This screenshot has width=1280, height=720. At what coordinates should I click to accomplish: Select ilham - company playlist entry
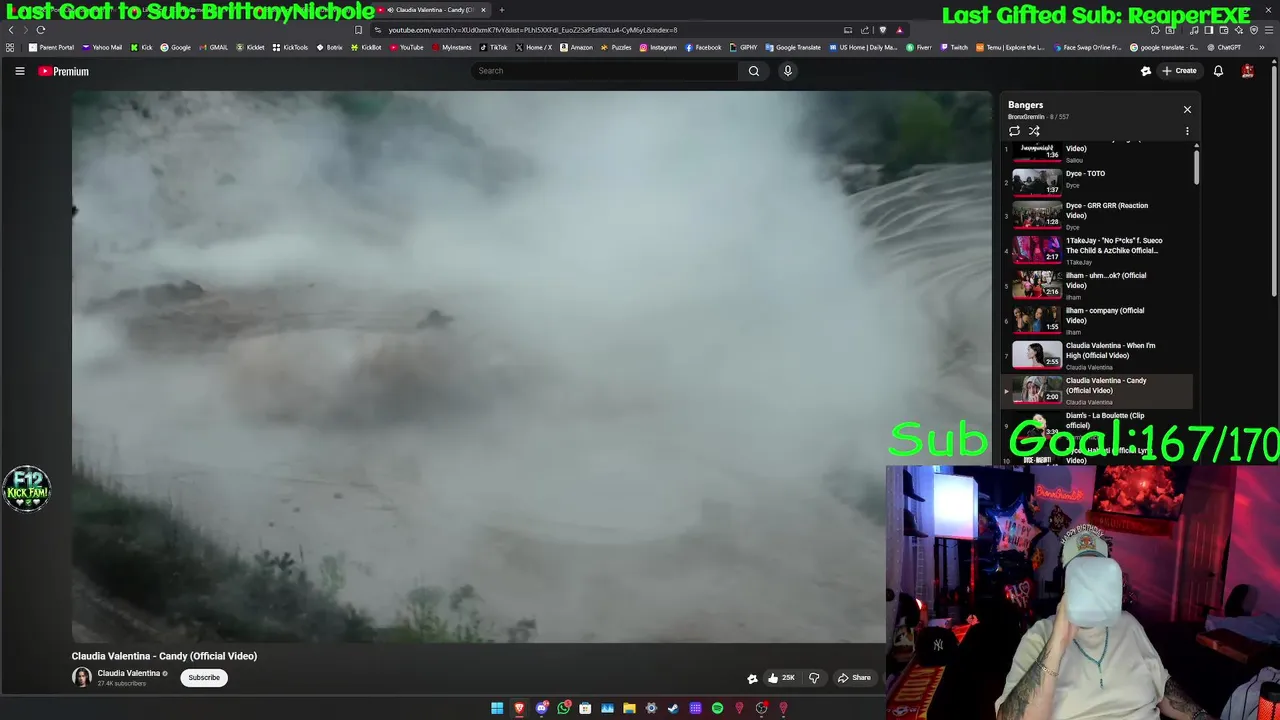click(1097, 320)
